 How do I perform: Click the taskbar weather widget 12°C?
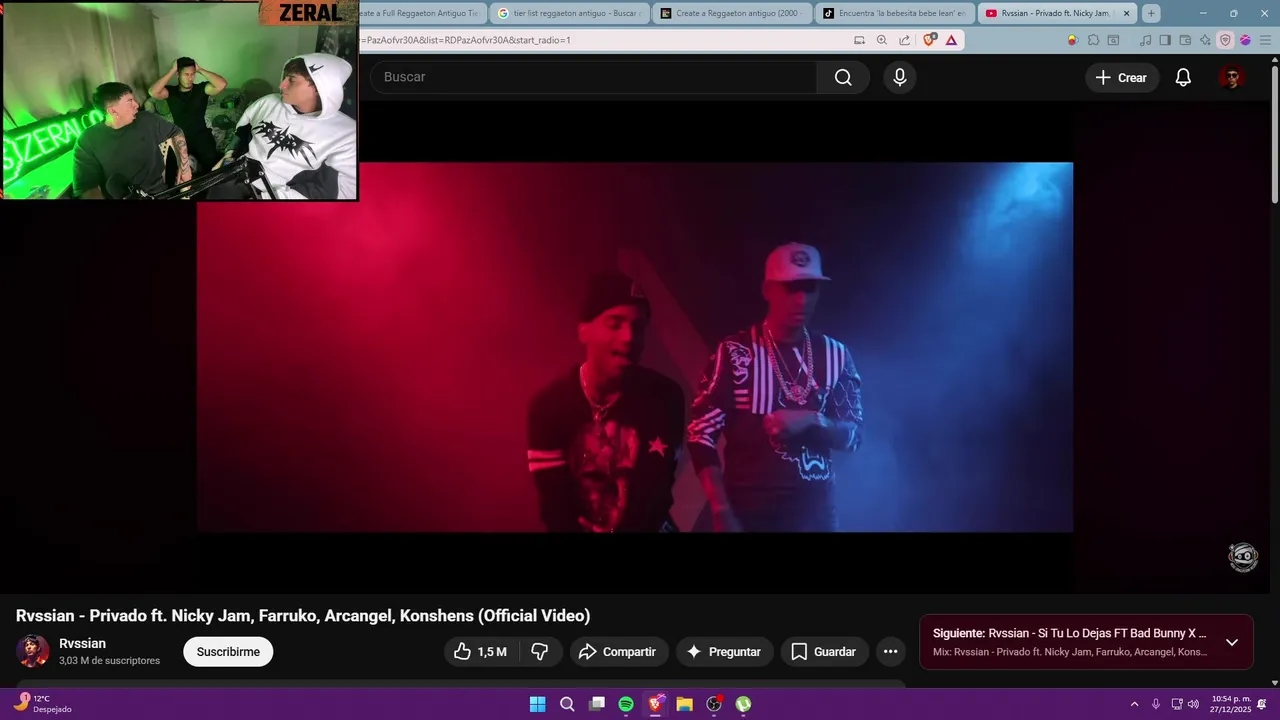pyautogui.click(x=42, y=704)
